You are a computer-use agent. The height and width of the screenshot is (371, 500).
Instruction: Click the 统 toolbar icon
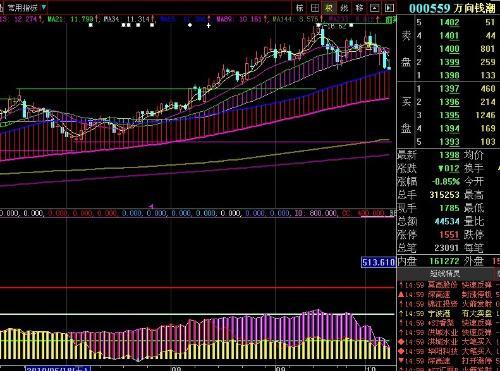pos(344,8)
